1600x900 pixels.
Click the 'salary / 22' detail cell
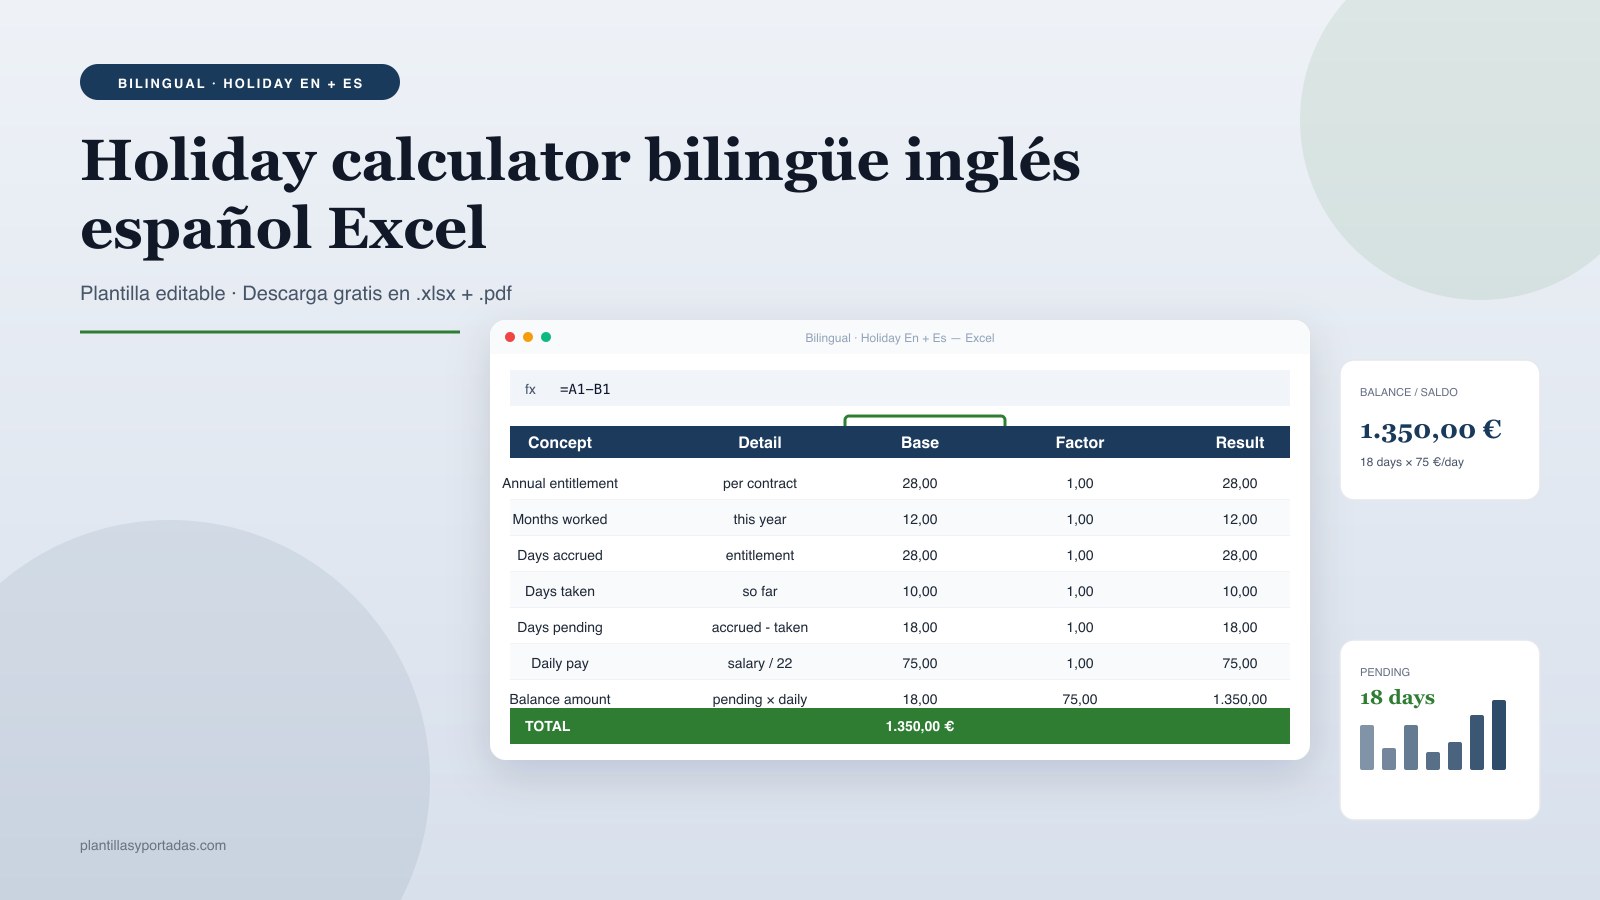(760, 663)
